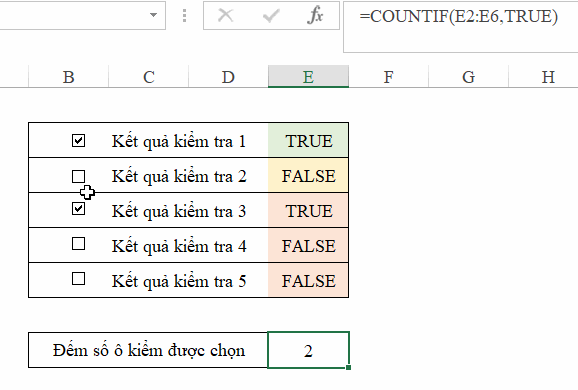Uncheck the Kết quả kiểm tra 1 checkbox
The image size is (578, 390).
click(x=79, y=140)
